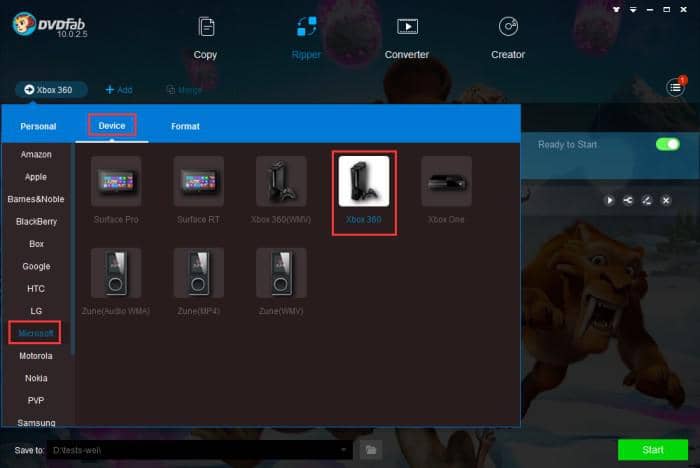Click the Merge button
The height and width of the screenshot is (468, 700).
184,90
